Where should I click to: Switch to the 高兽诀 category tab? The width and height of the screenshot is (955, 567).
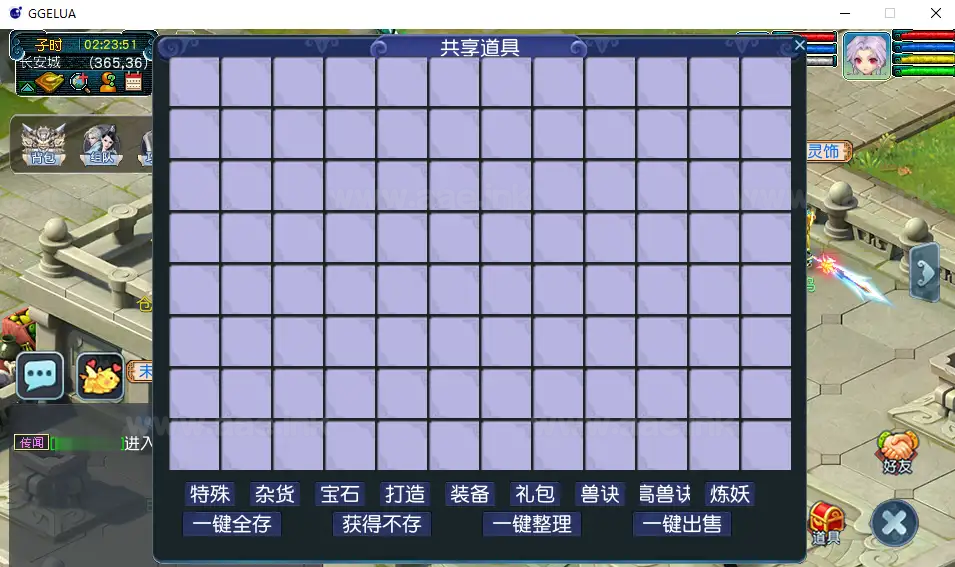664,494
